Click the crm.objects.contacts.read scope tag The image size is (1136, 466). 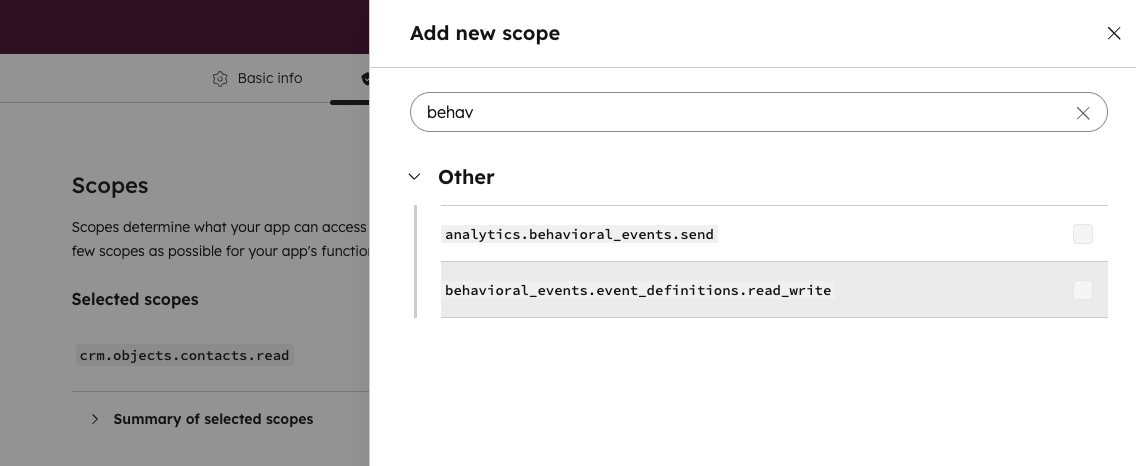coord(184,355)
